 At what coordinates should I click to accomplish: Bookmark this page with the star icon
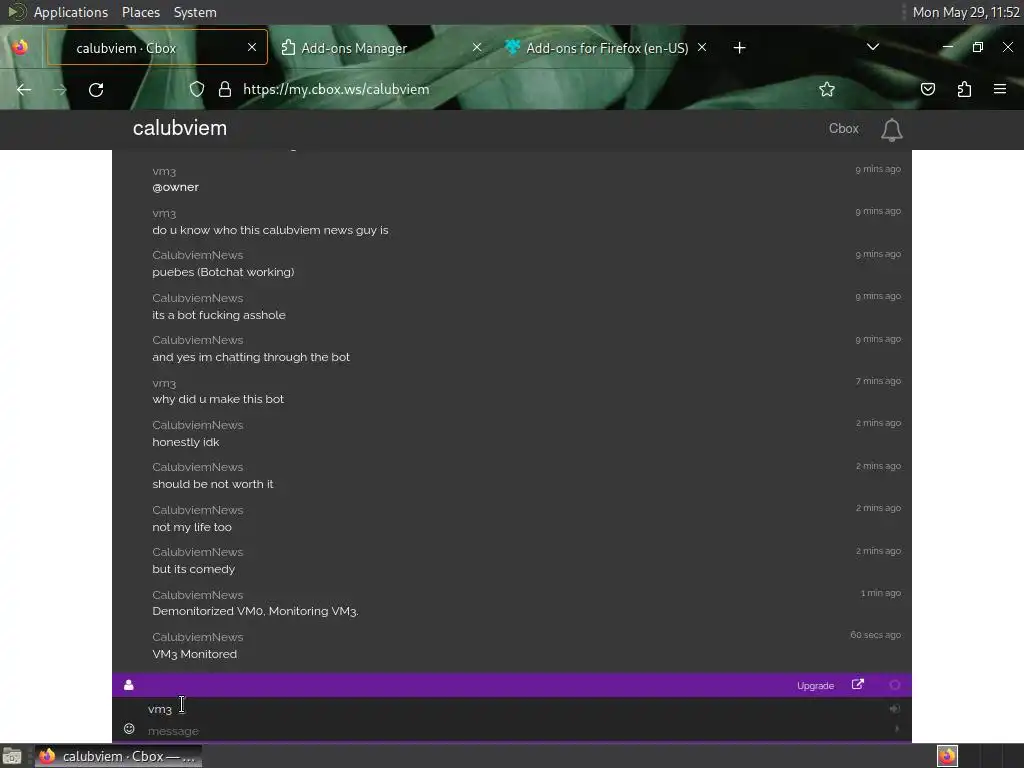[x=827, y=89]
